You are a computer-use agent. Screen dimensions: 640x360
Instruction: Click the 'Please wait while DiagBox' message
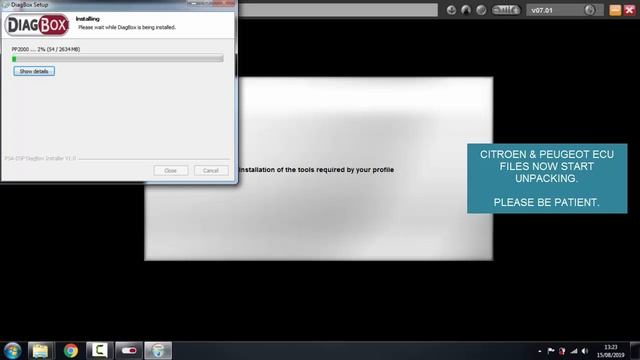pyautogui.click(x=127, y=27)
